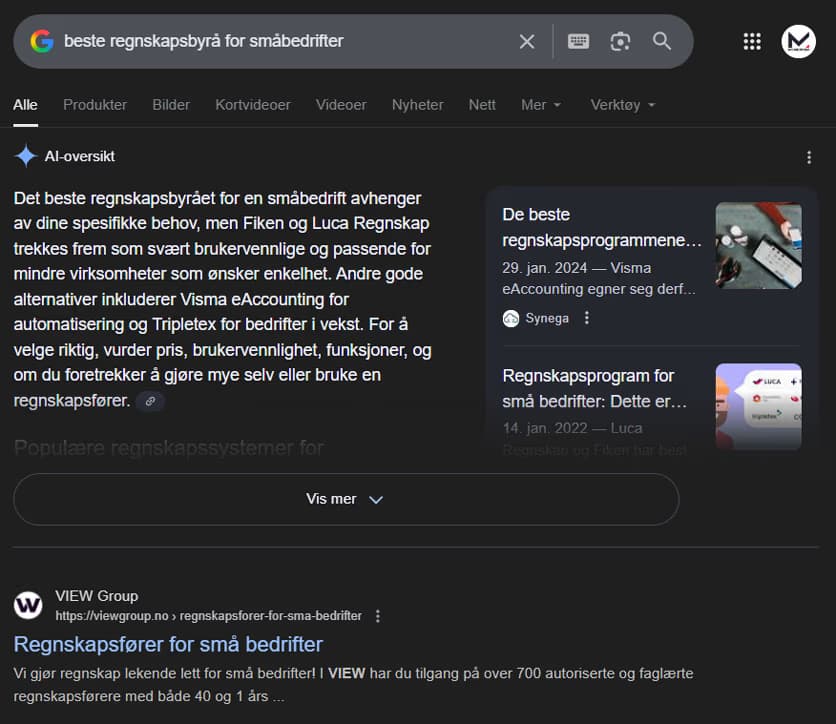Image resolution: width=836 pixels, height=724 pixels.
Task: Expand the Mer dropdown
Action: pos(541,105)
